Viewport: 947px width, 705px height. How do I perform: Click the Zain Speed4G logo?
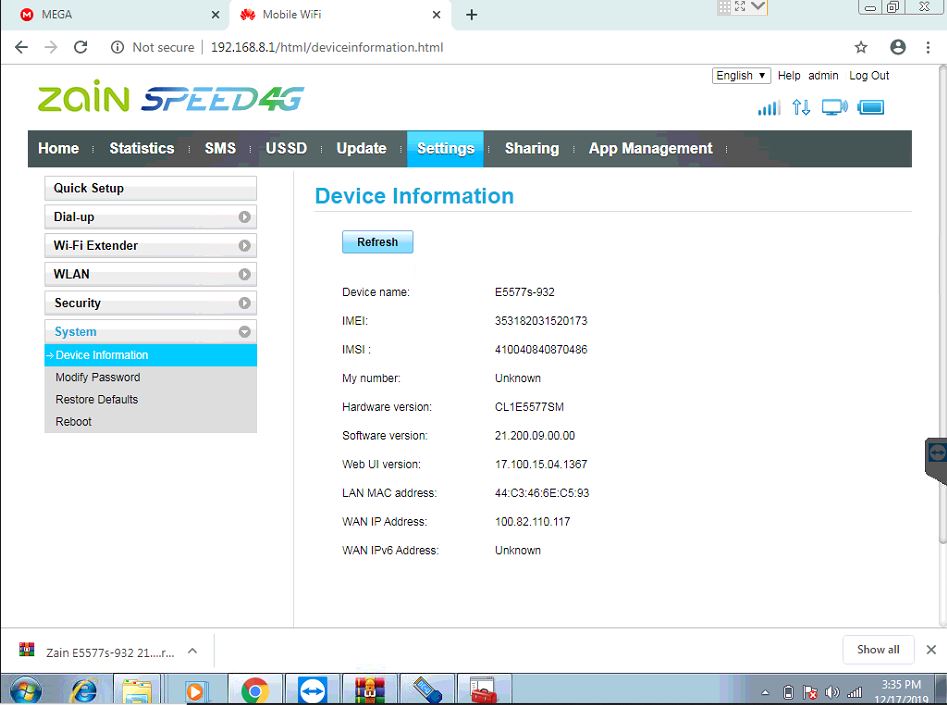(171, 98)
